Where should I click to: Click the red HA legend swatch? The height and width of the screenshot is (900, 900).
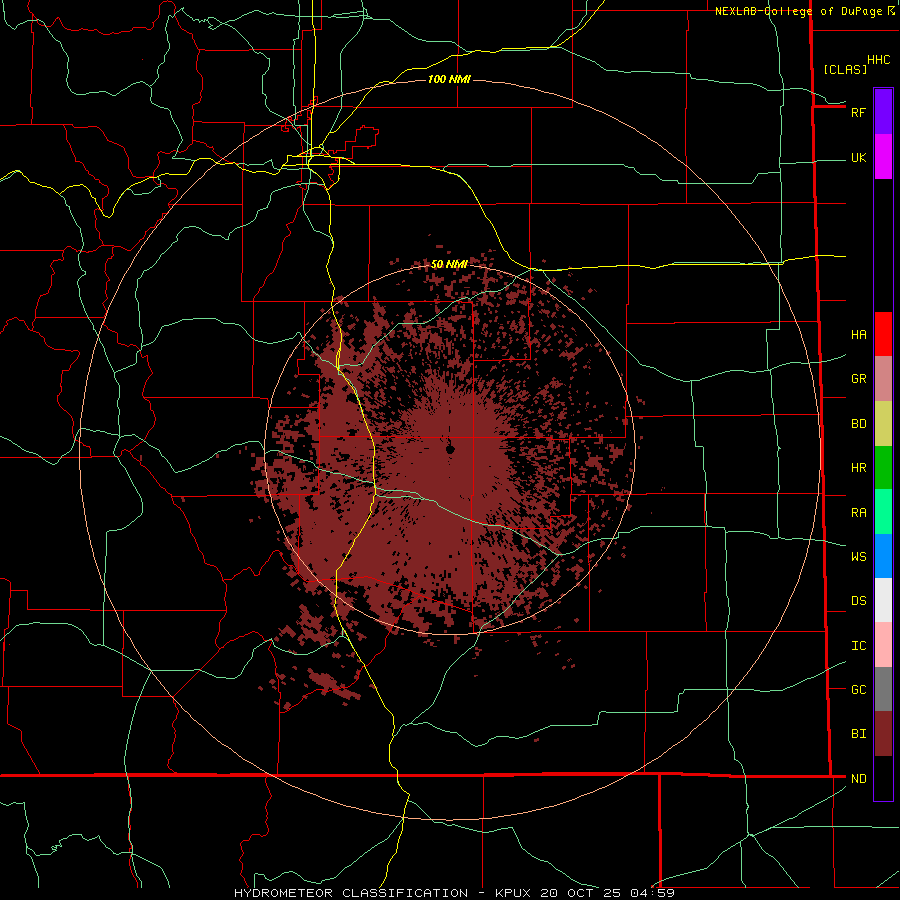click(x=883, y=334)
